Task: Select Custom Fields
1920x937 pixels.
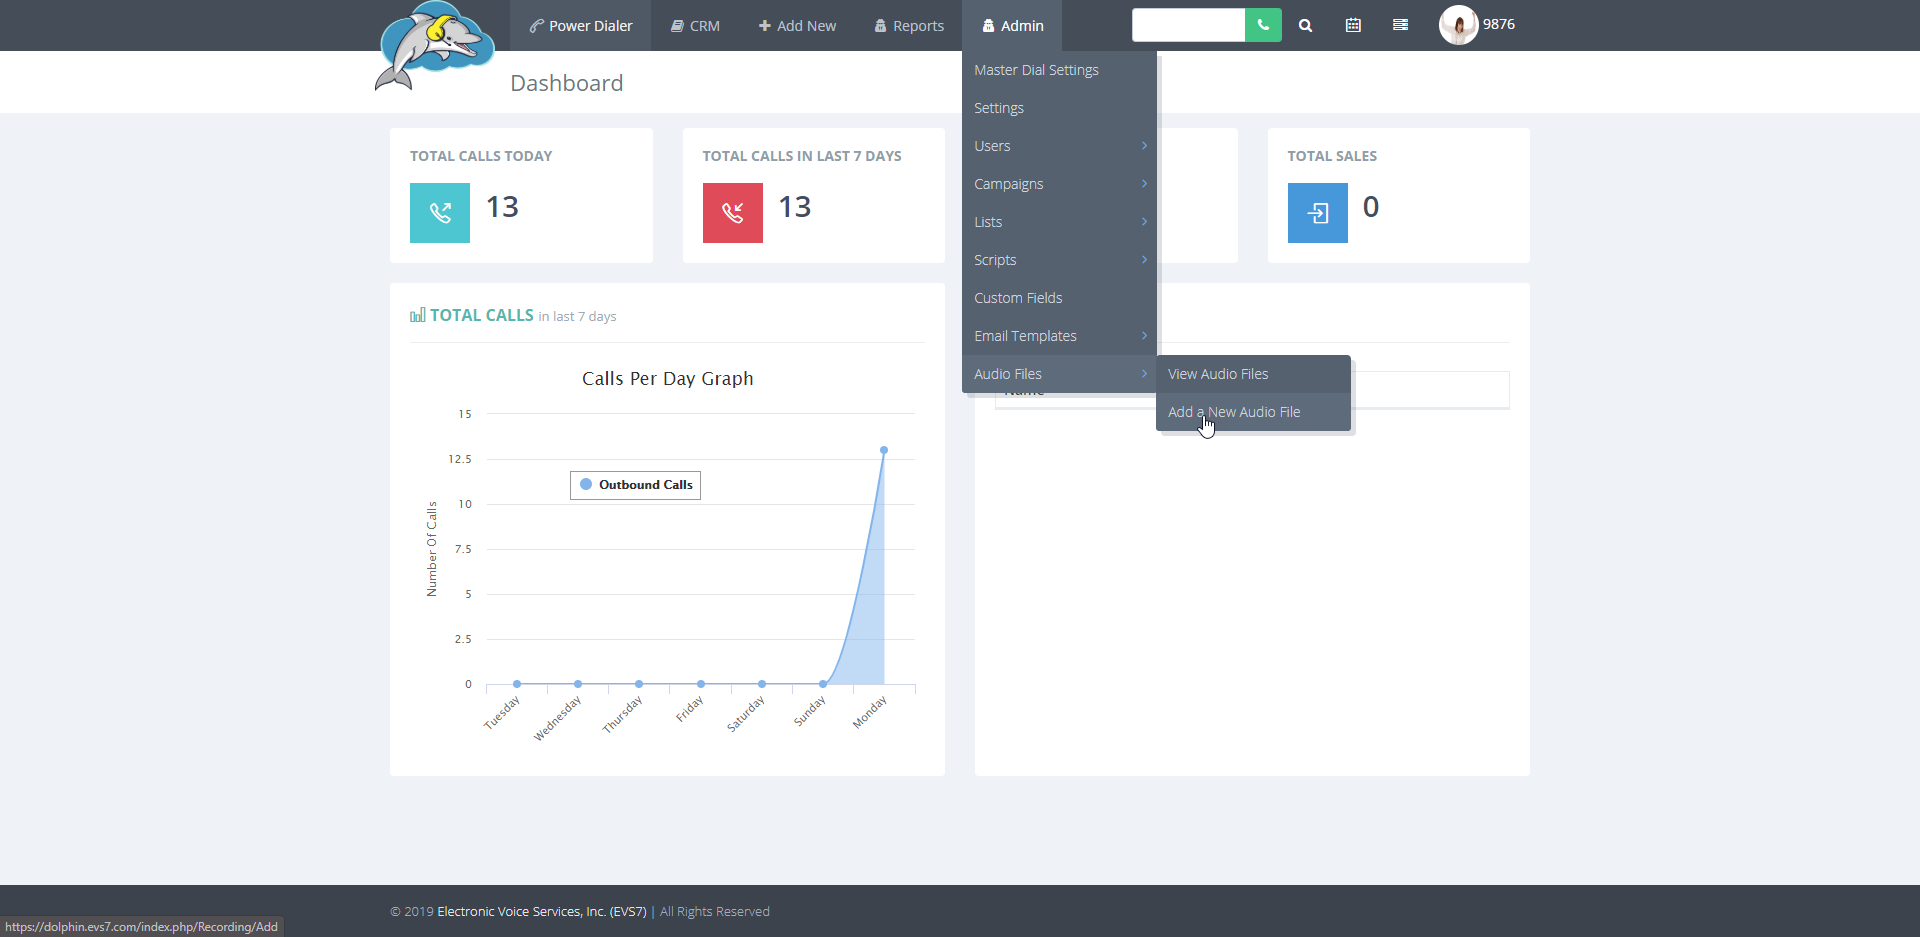Action: pos(1059,298)
